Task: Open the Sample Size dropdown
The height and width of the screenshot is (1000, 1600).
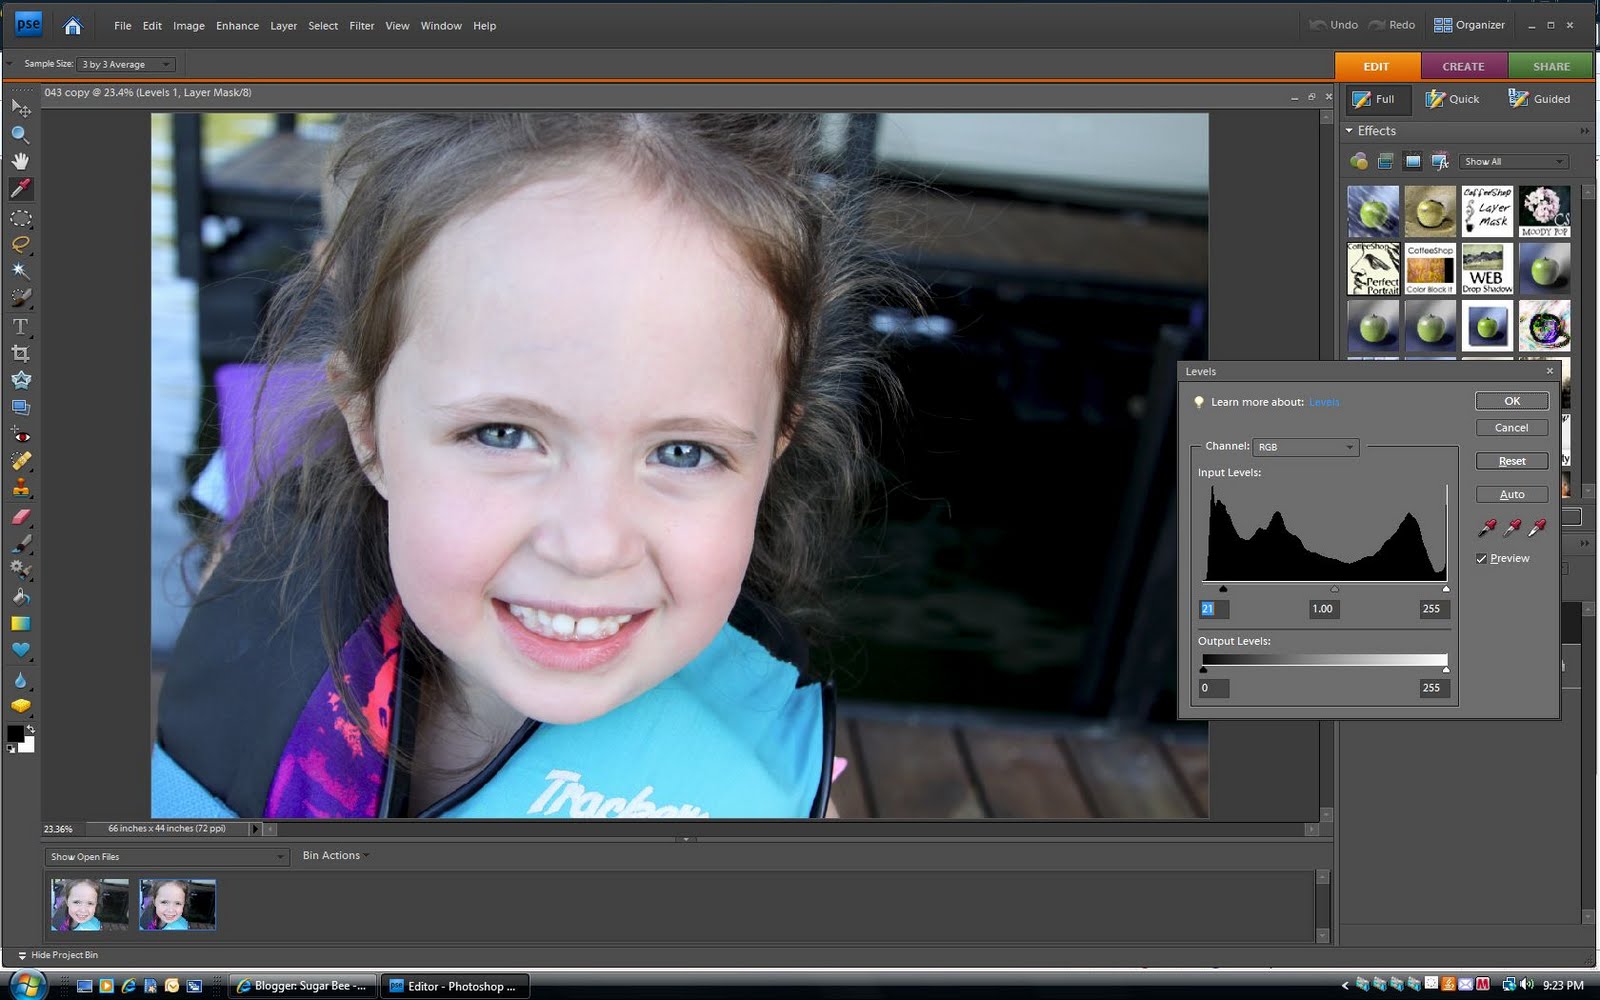Action: coord(126,64)
